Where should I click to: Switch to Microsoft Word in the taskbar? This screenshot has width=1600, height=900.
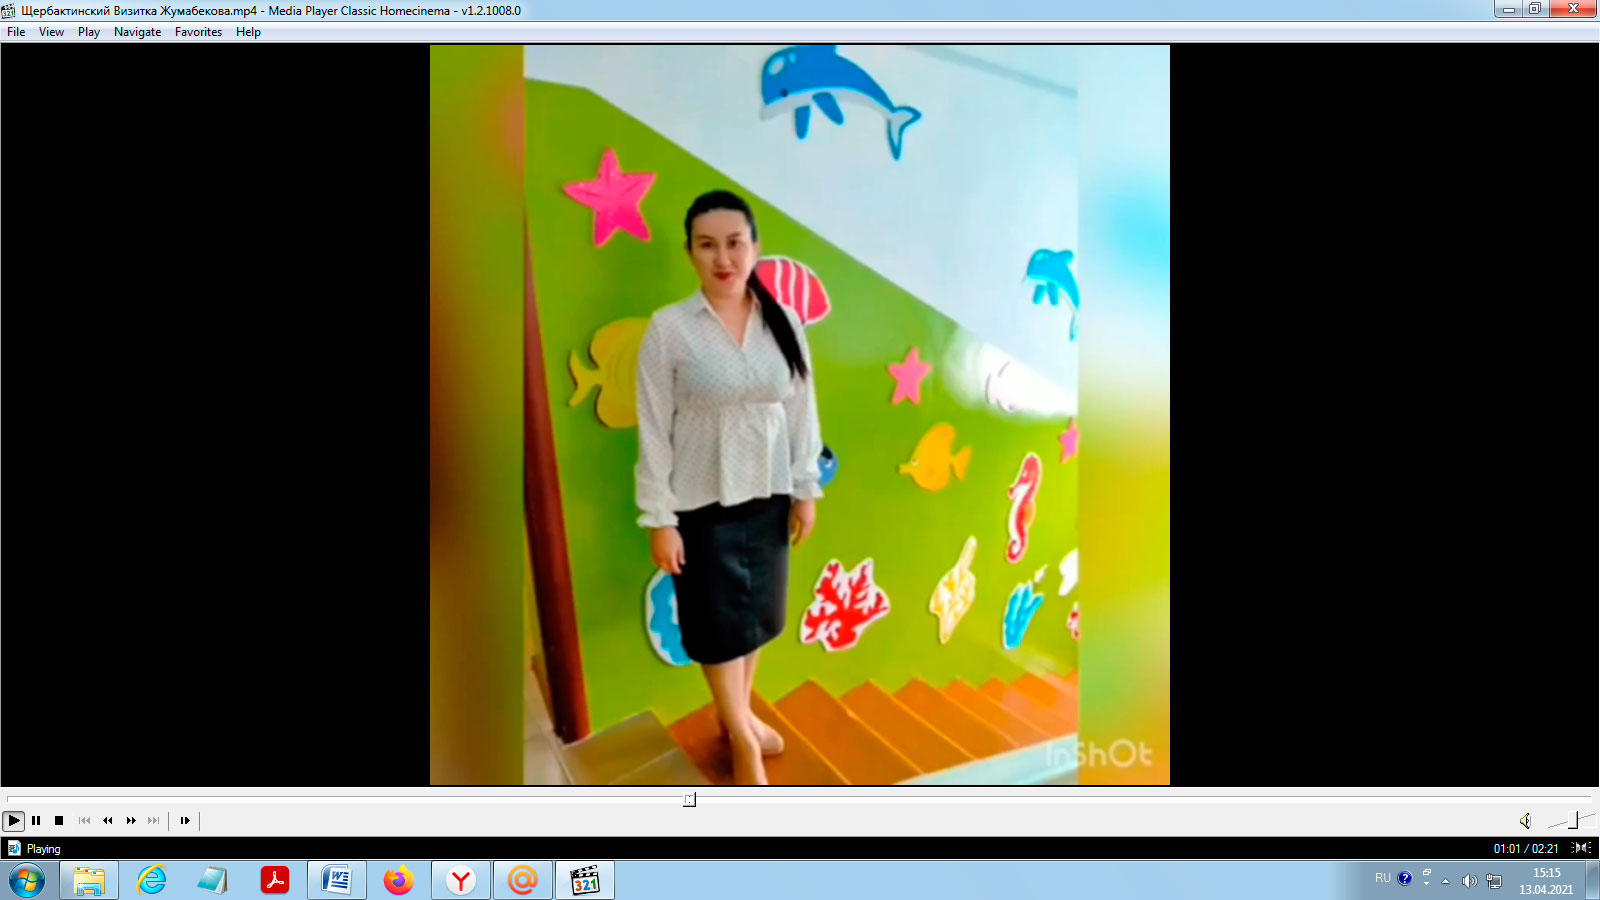click(337, 881)
